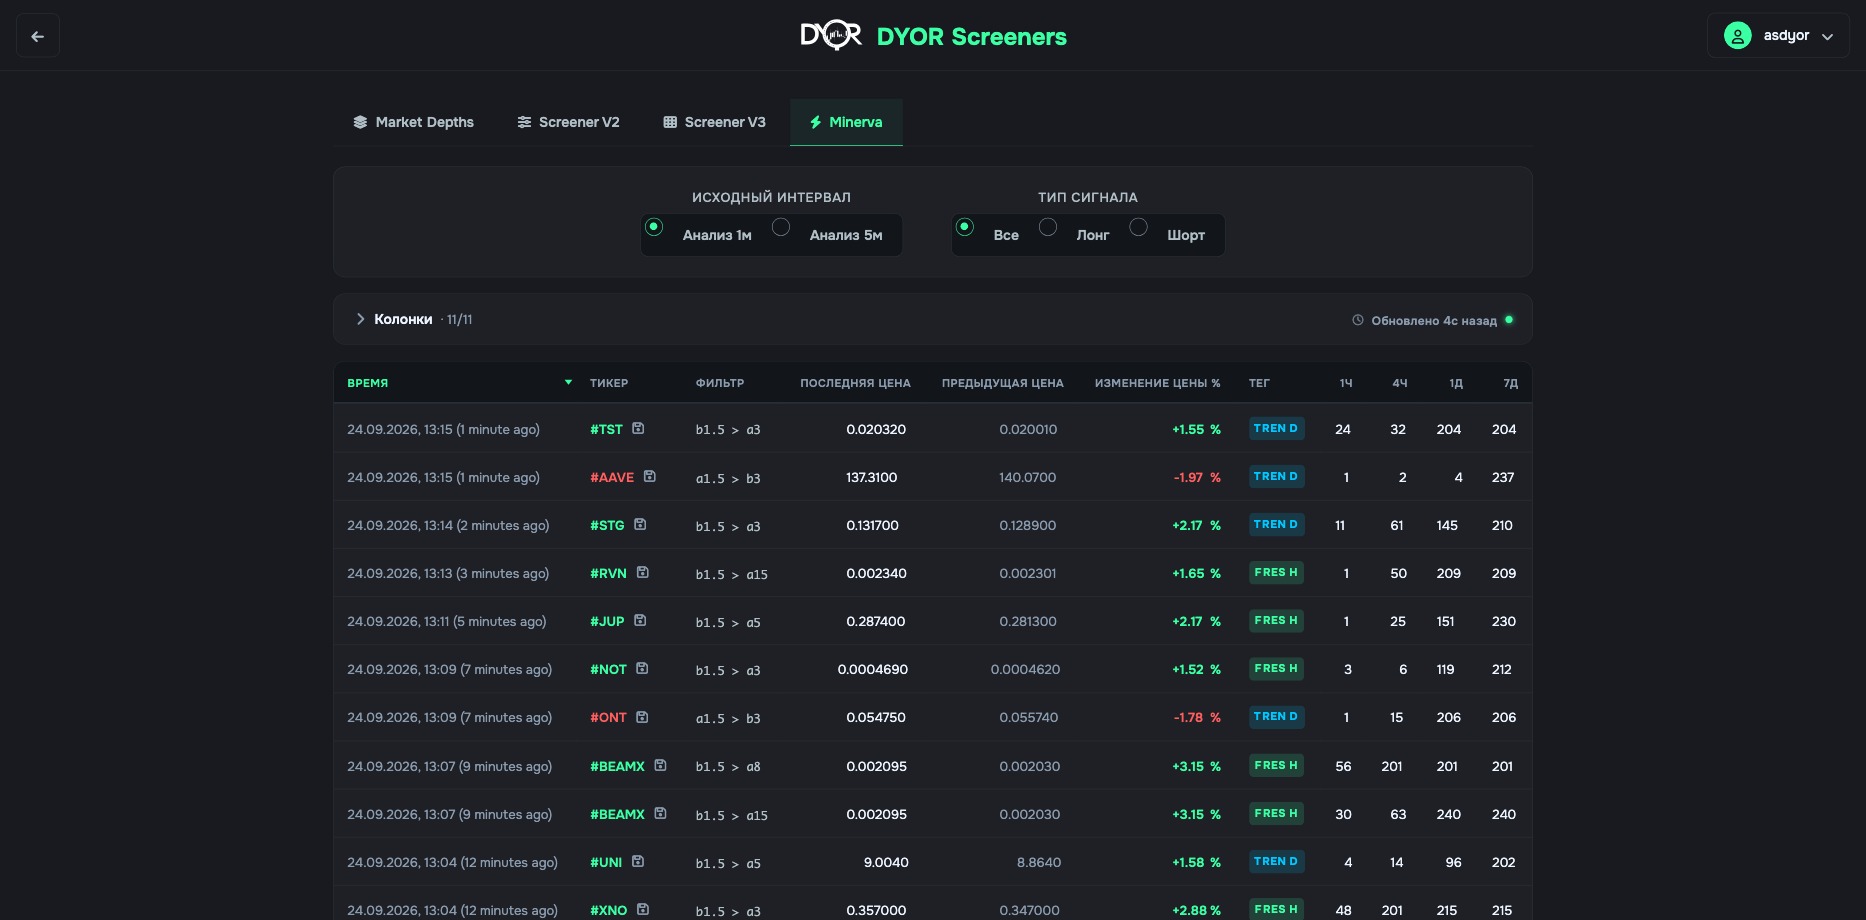This screenshot has width=1866, height=920.
Task: Toggle sort order on the Время column
Action: (460, 383)
